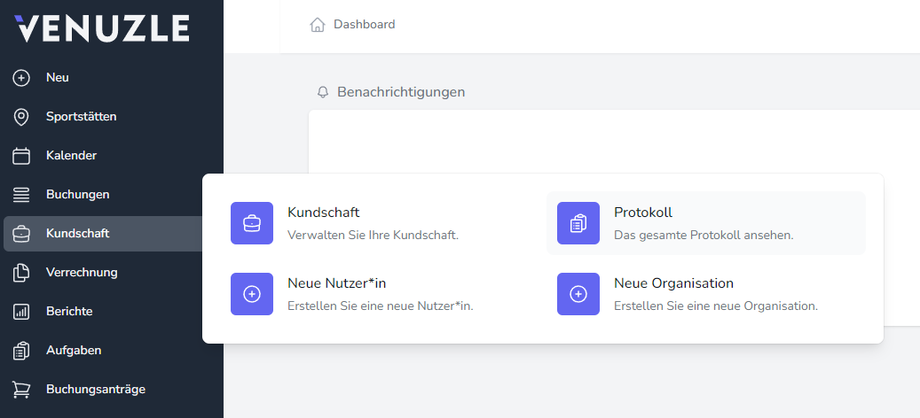
Task: Click the Venuzle logo
Action: point(102,28)
